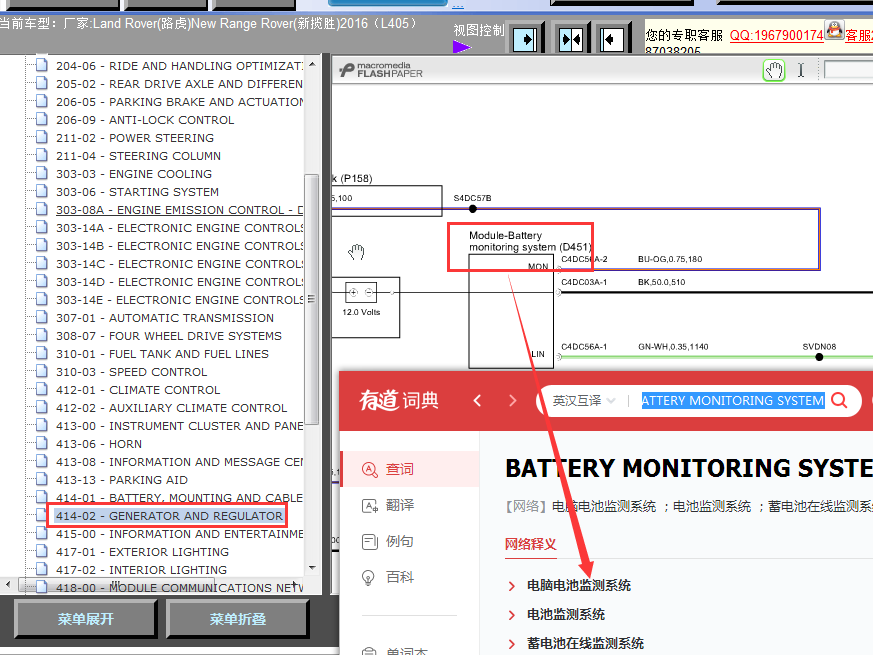Click the purple play arrow icon

click(x=462, y=47)
